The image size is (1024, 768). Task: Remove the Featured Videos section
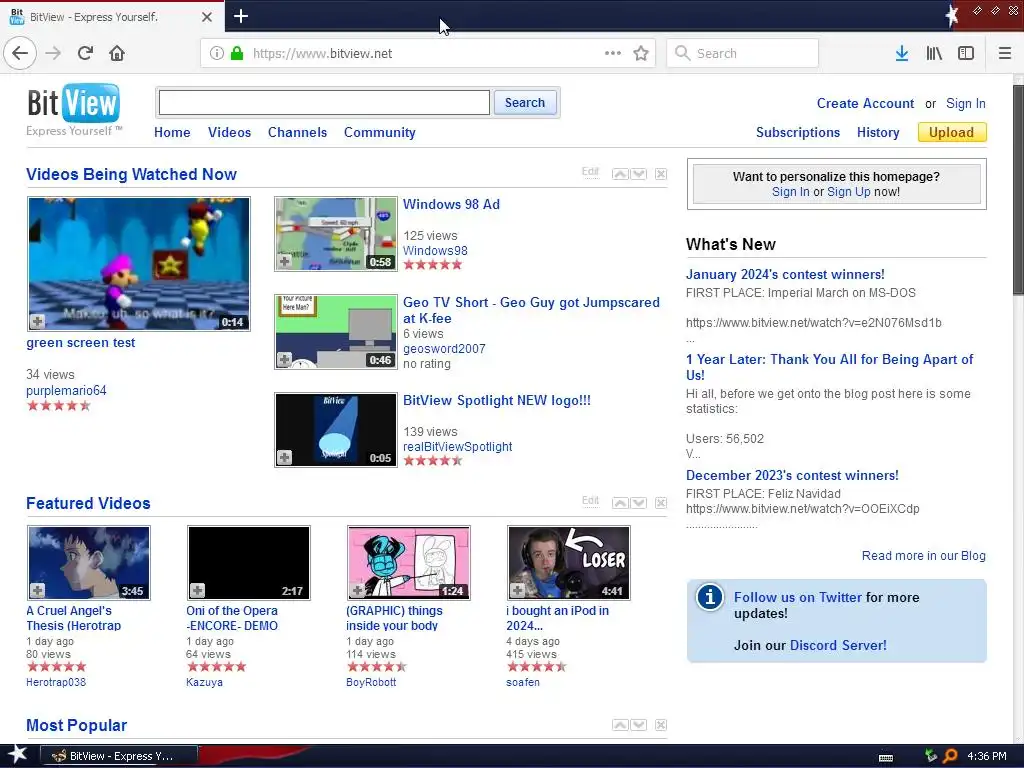[661, 503]
